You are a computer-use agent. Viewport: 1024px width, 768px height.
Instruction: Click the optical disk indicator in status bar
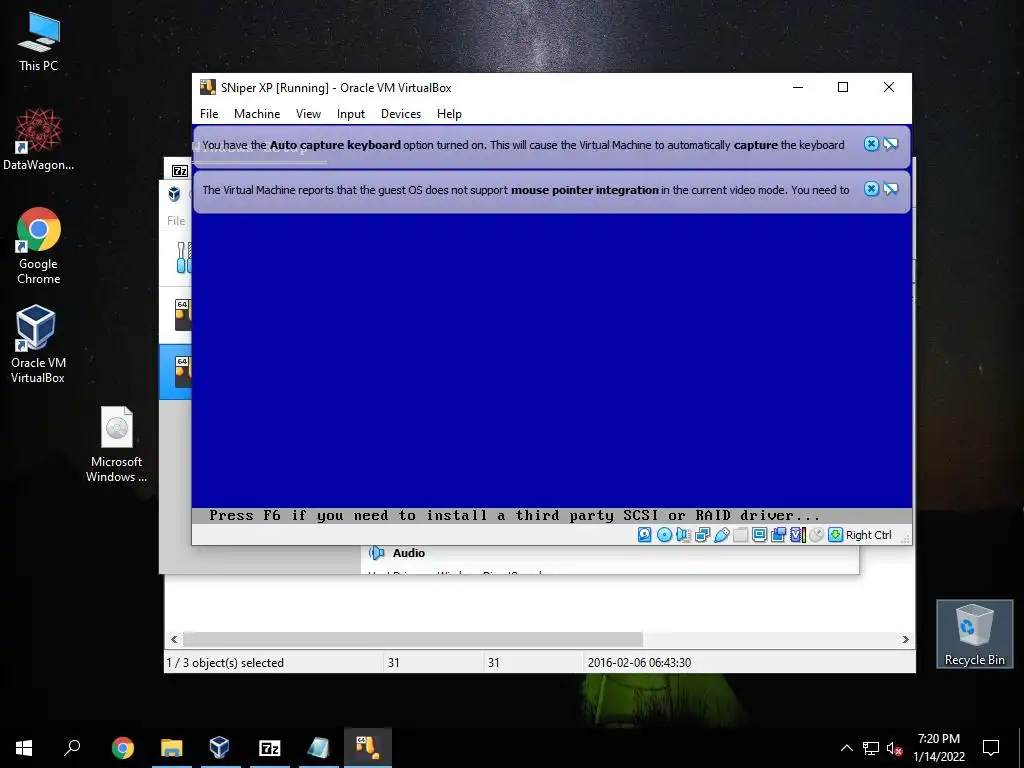(x=664, y=535)
